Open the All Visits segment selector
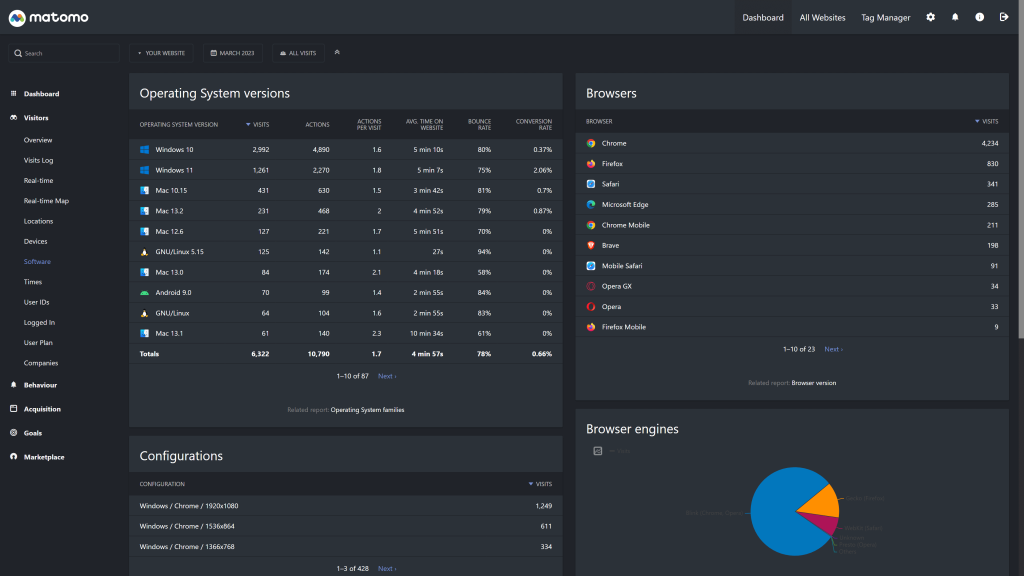Viewport: 1024px width, 576px height. (x=298, y=53)
